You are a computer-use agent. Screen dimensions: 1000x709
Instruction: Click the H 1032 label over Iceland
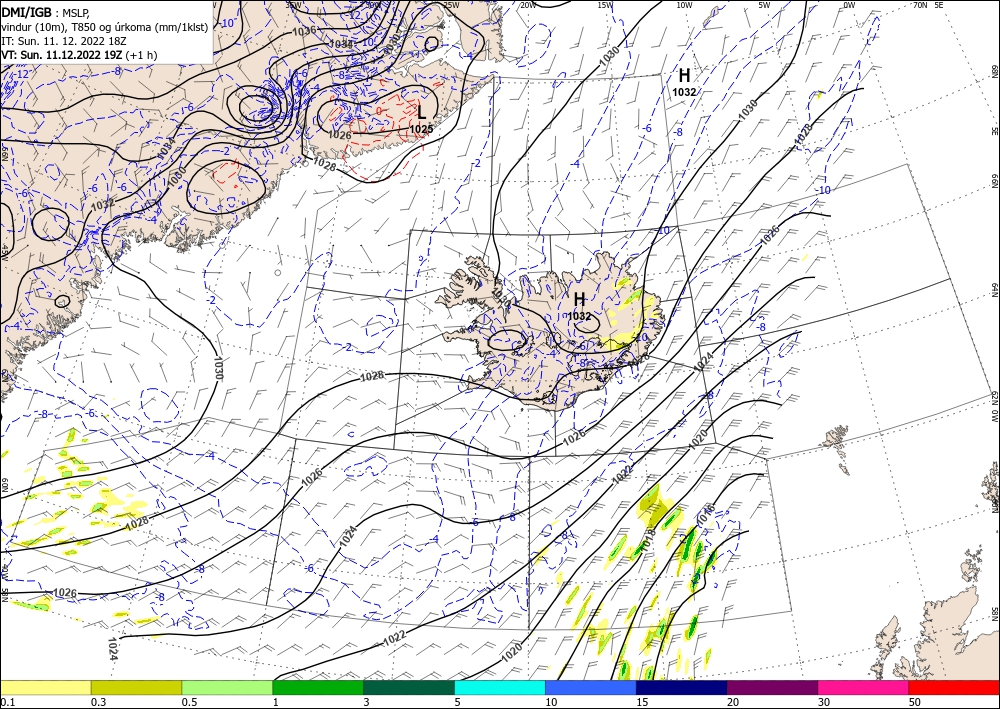[x=579, y=306]
